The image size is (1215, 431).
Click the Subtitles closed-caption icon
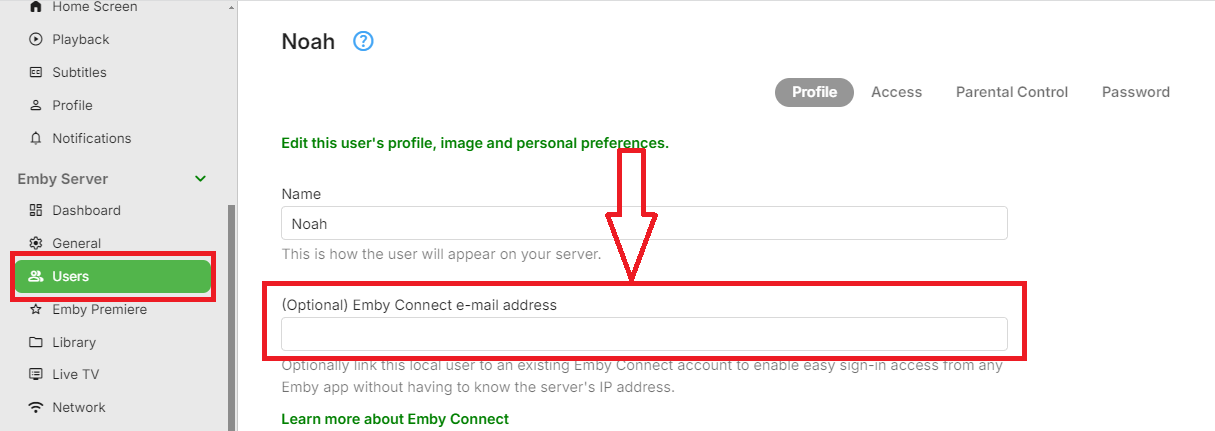[36, 73]
